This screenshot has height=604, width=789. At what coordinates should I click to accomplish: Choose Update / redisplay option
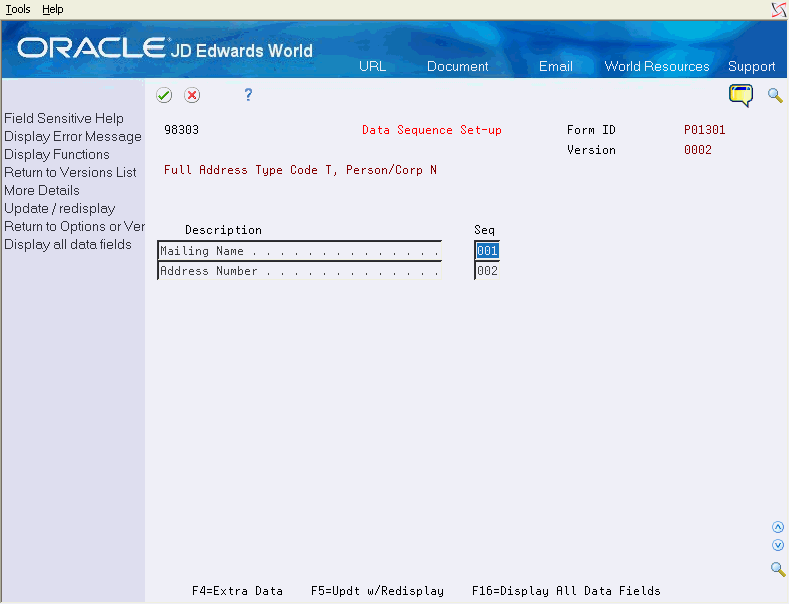pyautogui.click(x=60, y=208)
